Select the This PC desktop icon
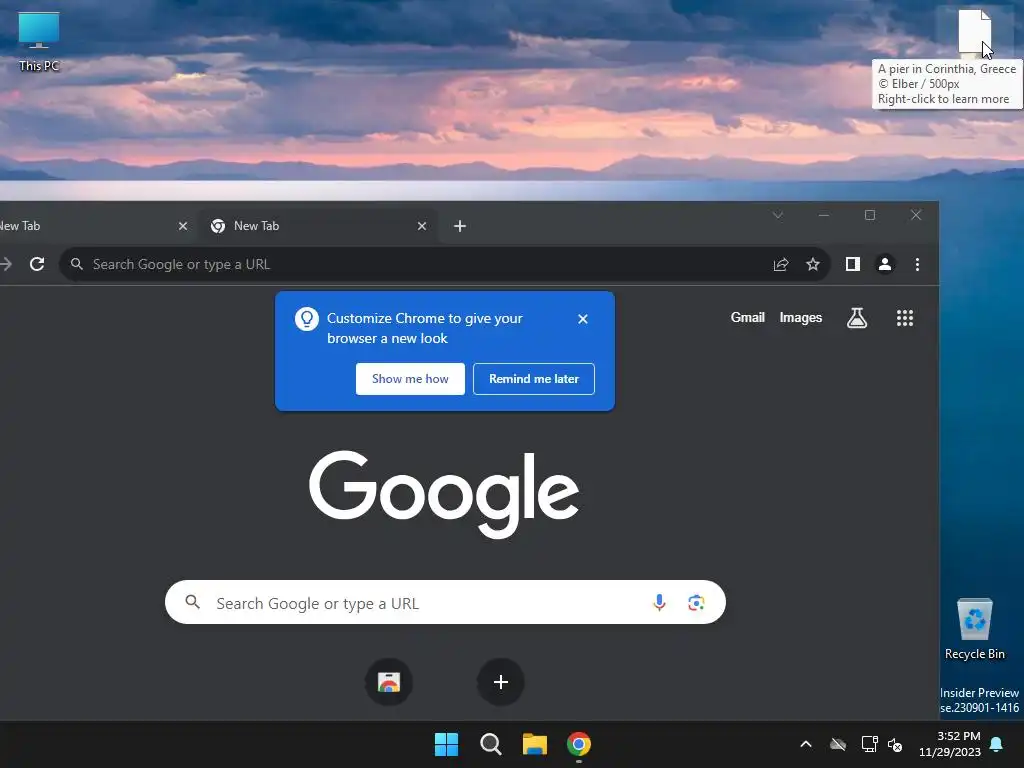Screen dimensions: 1024x768 tap(39, 41)
